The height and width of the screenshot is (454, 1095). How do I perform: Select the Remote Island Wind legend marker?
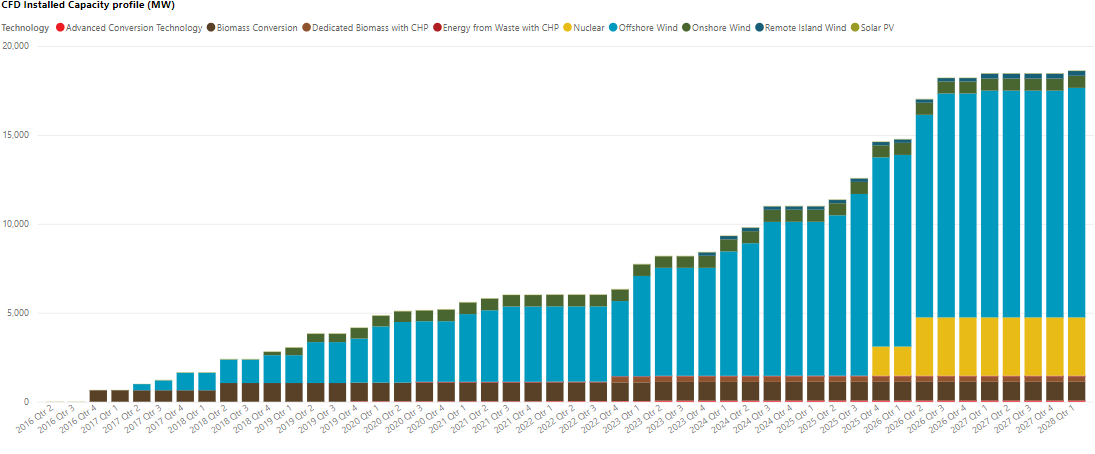[760, 27]
